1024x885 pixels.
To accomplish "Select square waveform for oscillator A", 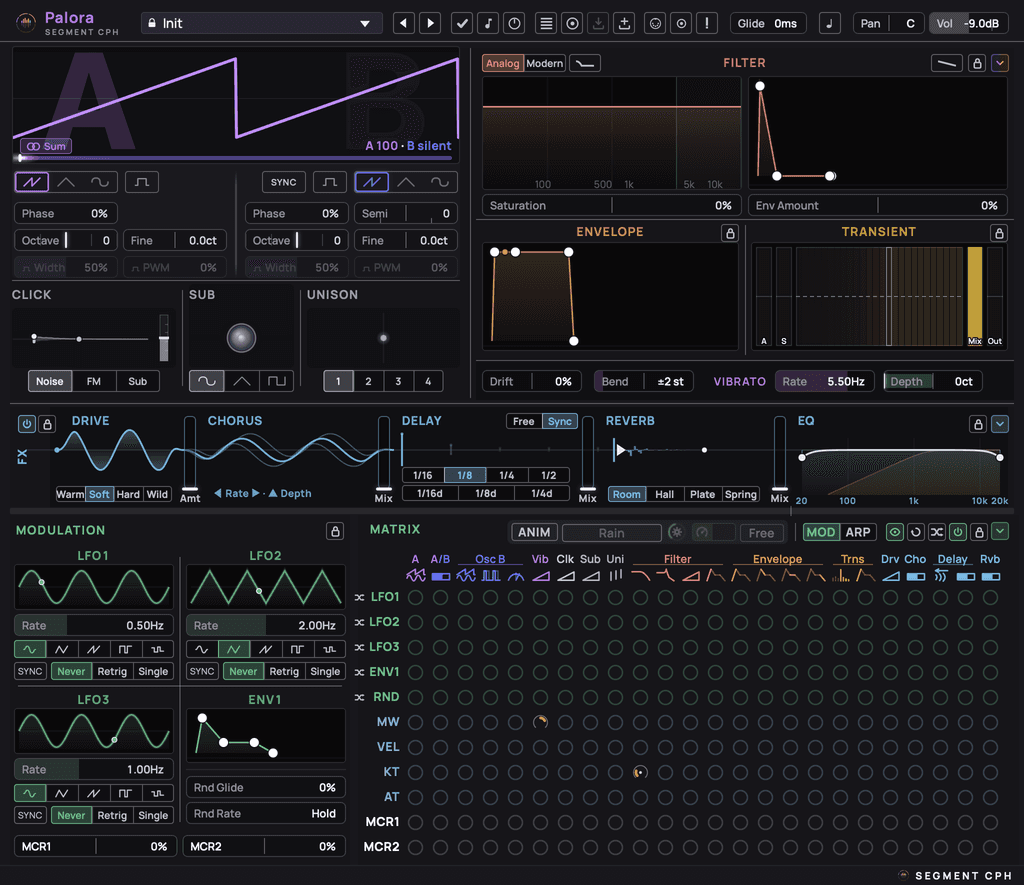I will (142, 182).
